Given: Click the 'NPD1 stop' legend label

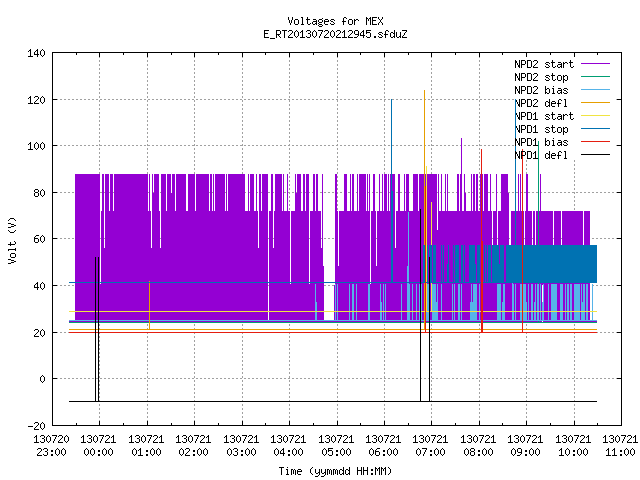Looking at the screenshot, I should [x=541, y=129].
